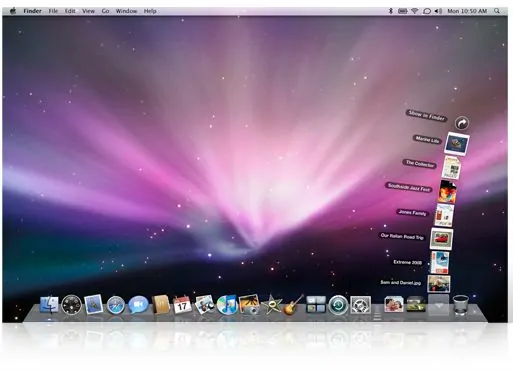Viewport: 513px width, 371px height.
Task: Open The Collector document thumbnail
Action: 451,168
